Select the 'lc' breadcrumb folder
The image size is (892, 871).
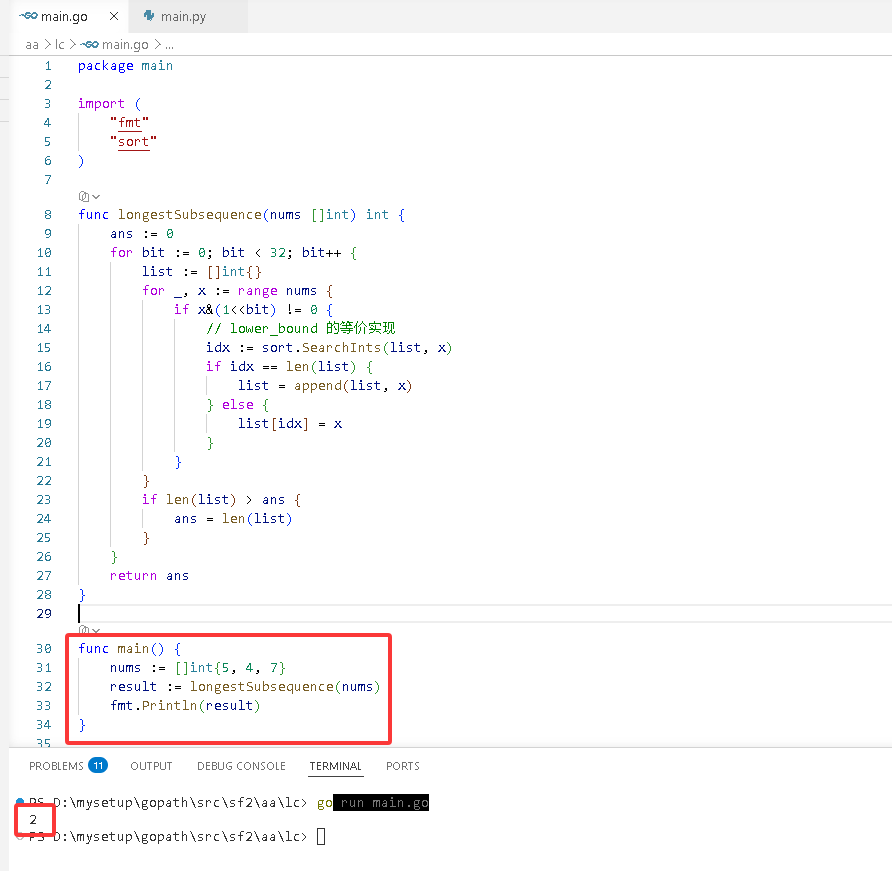60,44
